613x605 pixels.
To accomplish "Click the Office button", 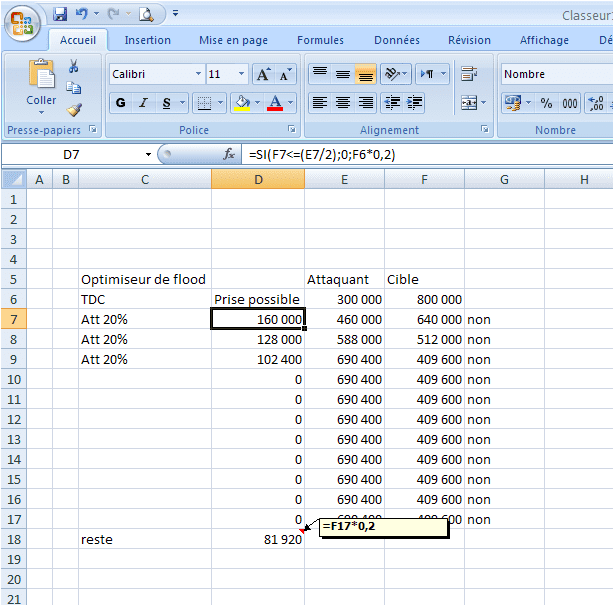I will (x=22, y=20).
